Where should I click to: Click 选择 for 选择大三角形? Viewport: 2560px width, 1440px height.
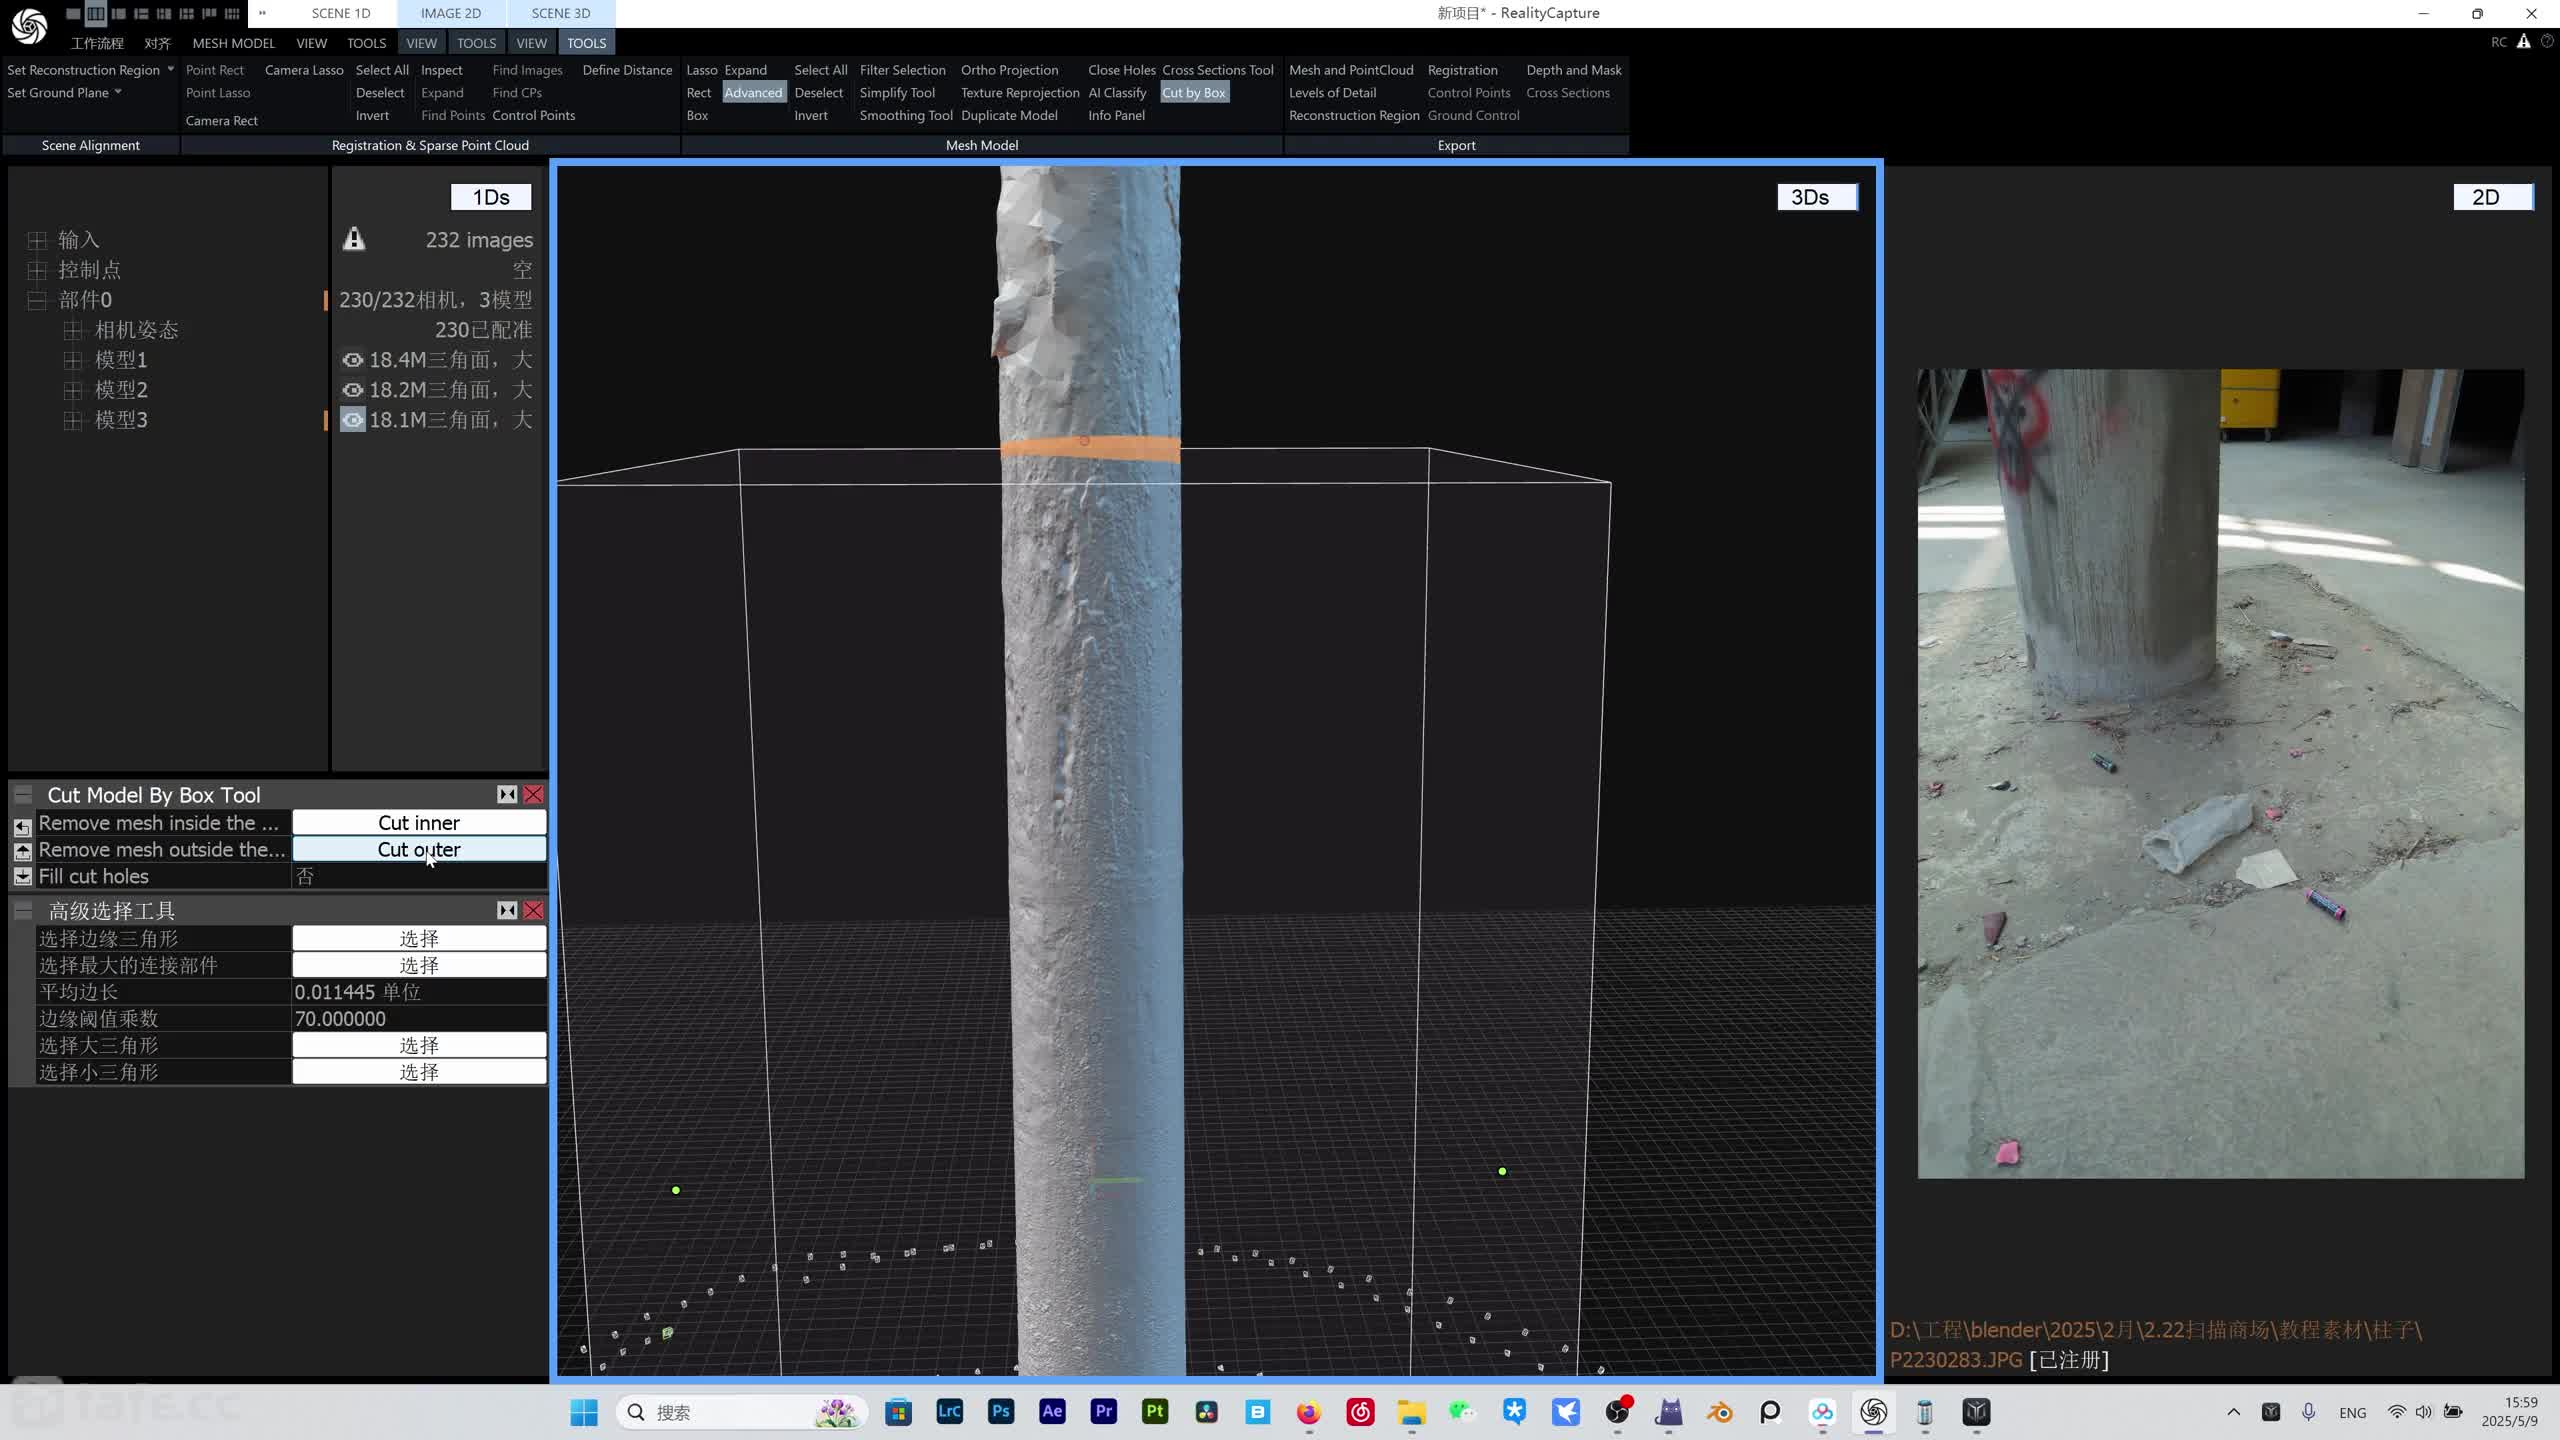coord(419,1046)
